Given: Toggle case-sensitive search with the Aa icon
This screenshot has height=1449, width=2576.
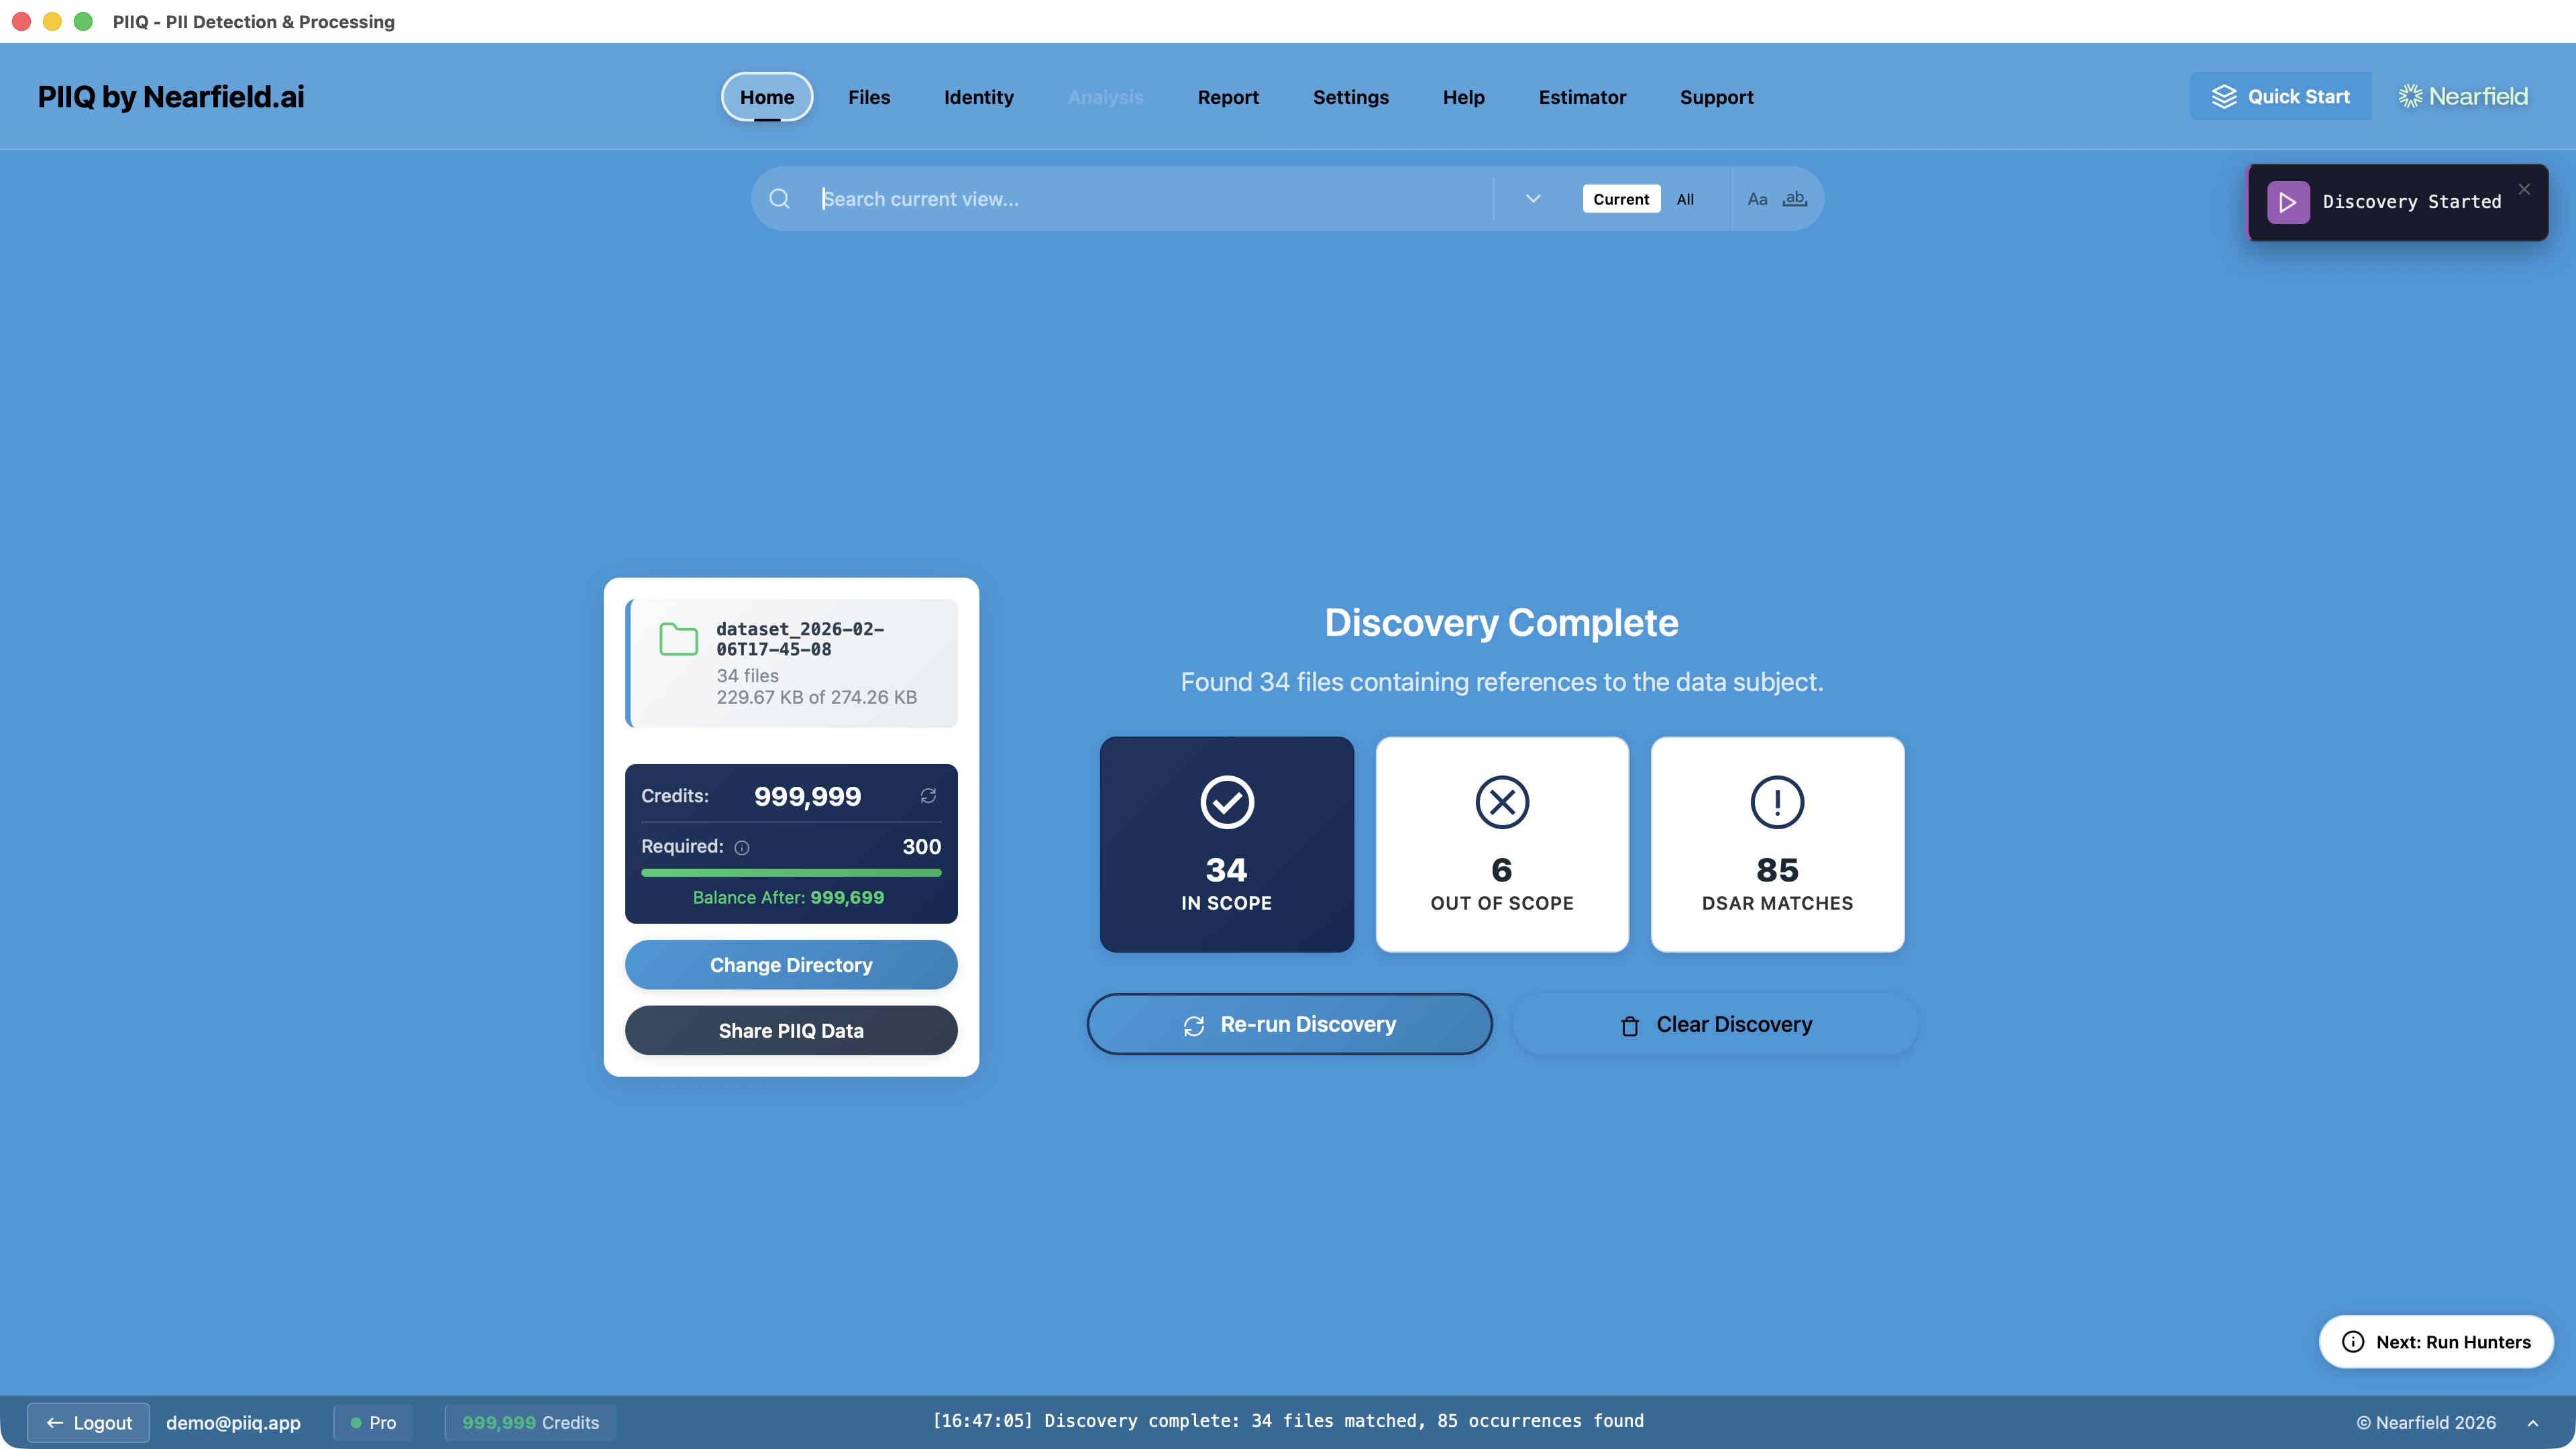Looking at the screenshot, I should point(1758,198).
